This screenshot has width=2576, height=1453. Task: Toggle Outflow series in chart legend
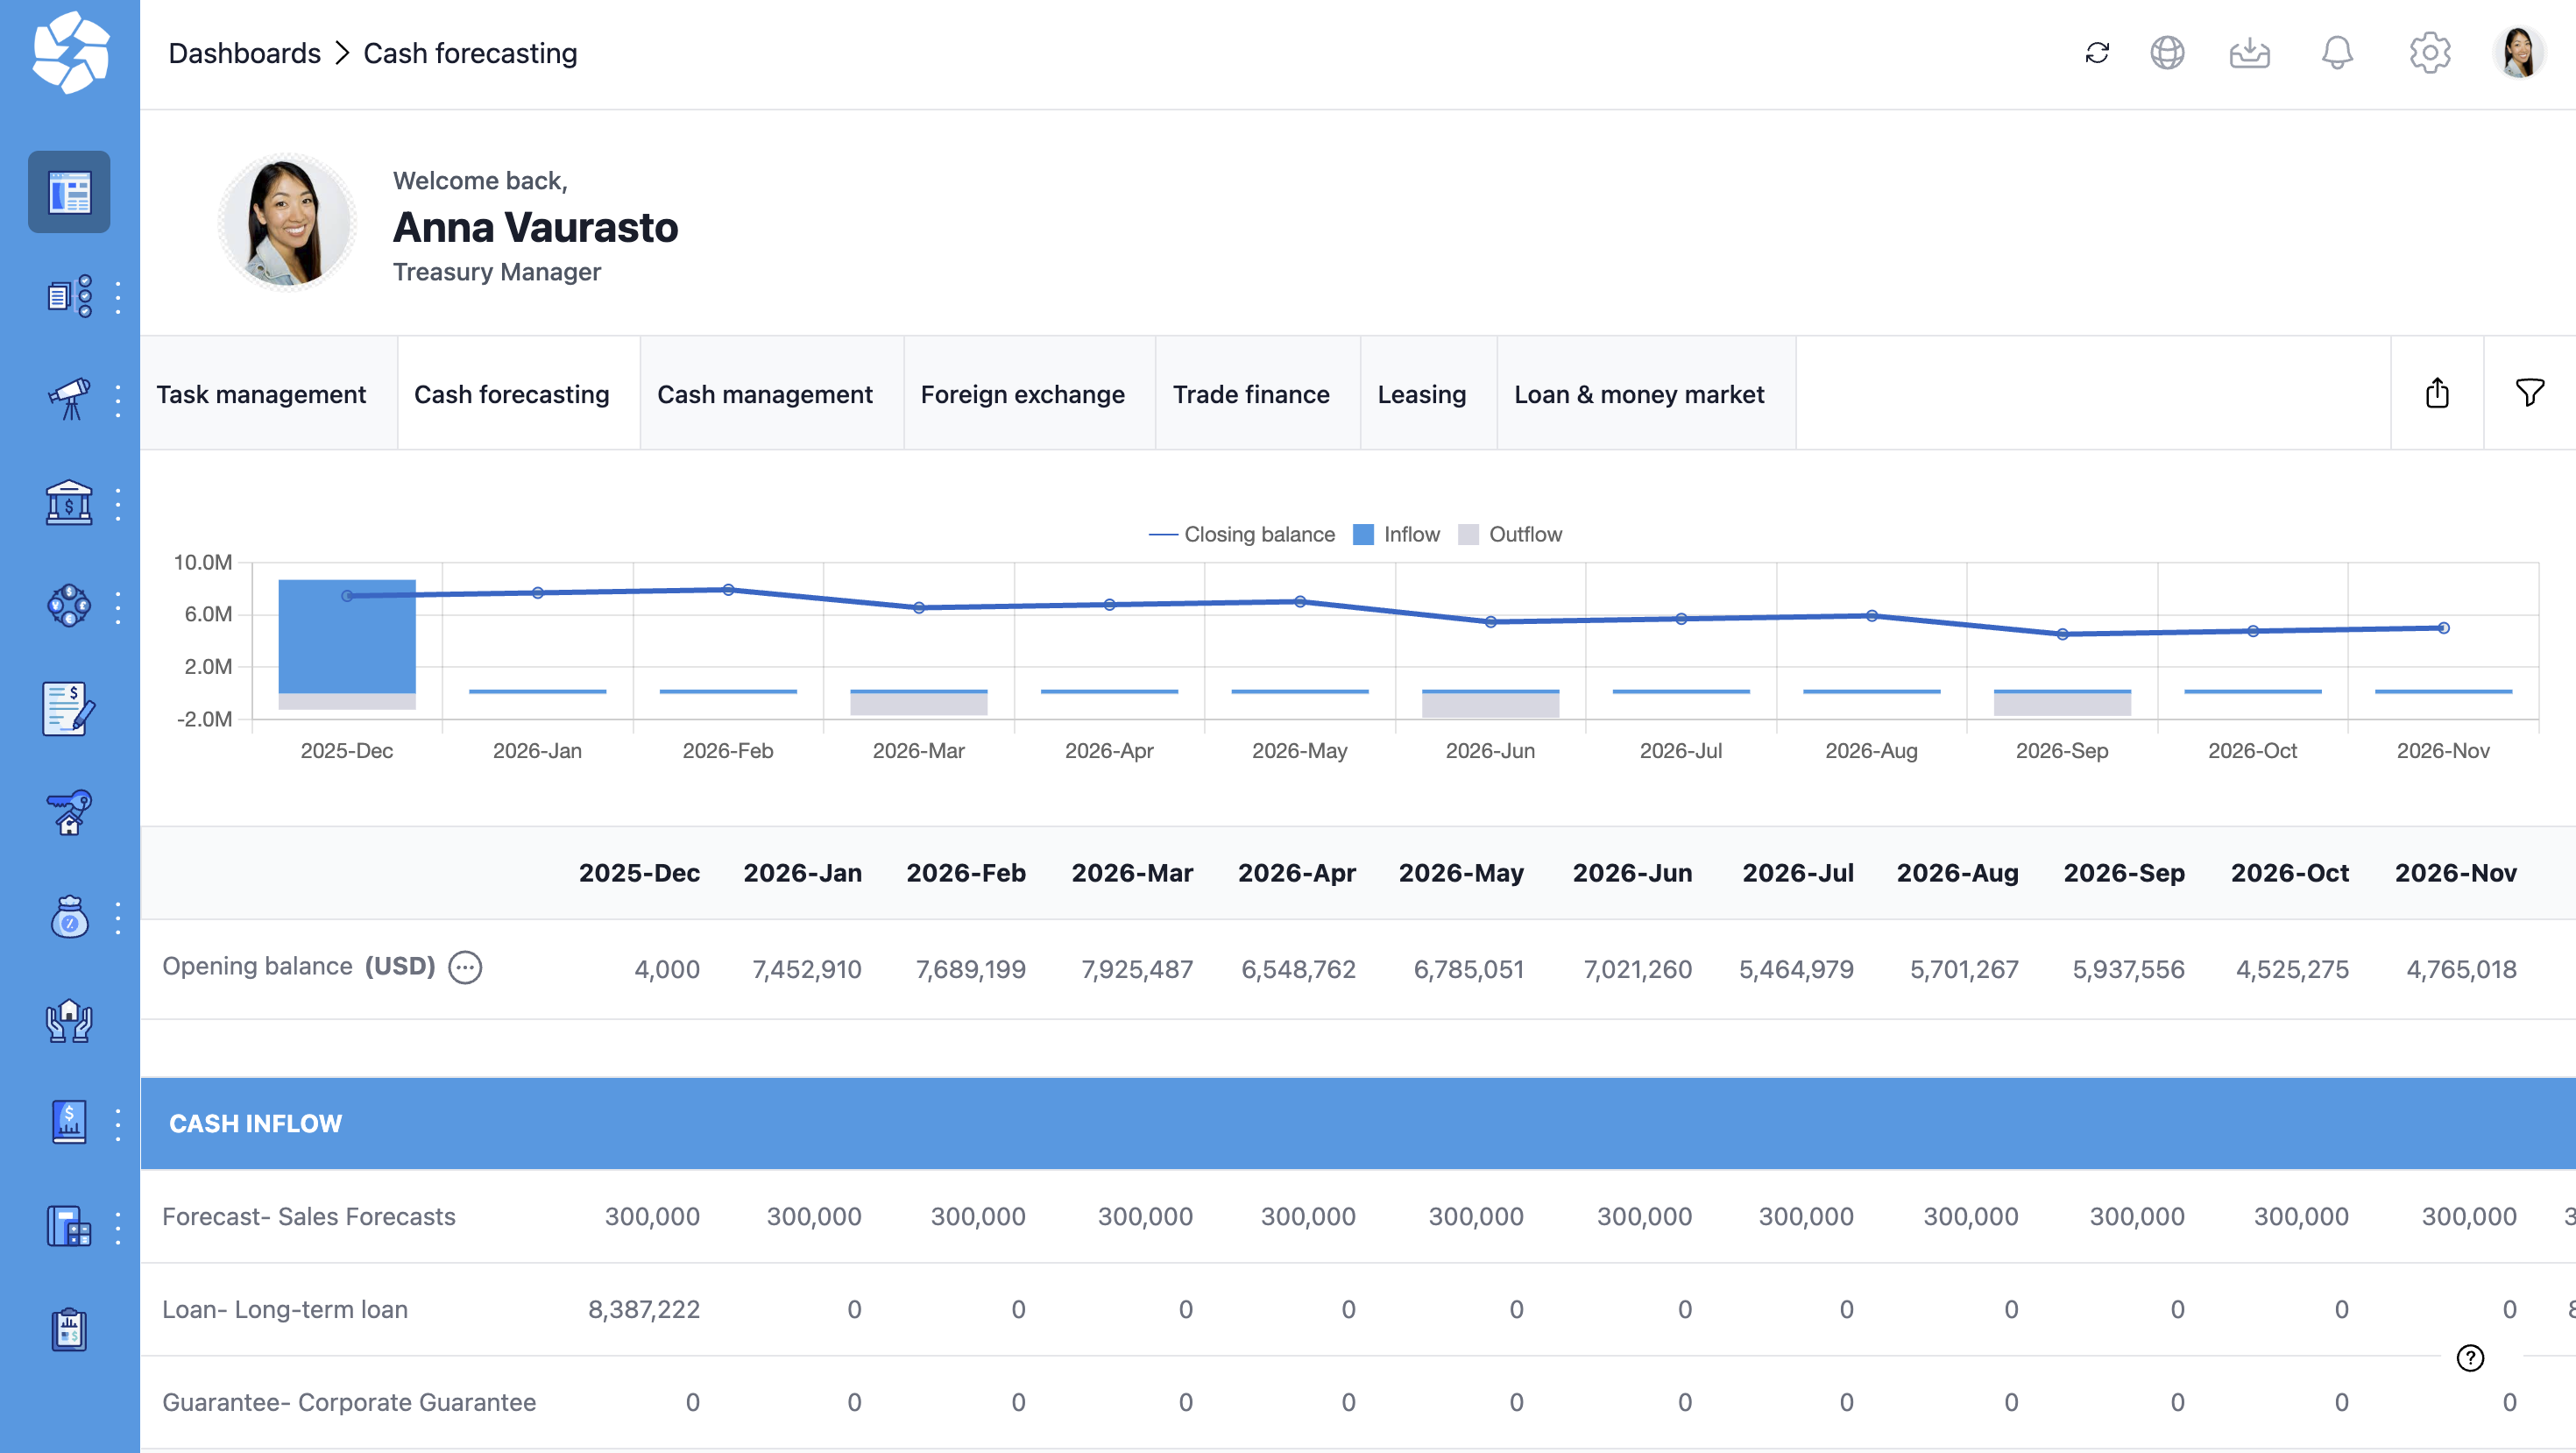(1511, 534)
